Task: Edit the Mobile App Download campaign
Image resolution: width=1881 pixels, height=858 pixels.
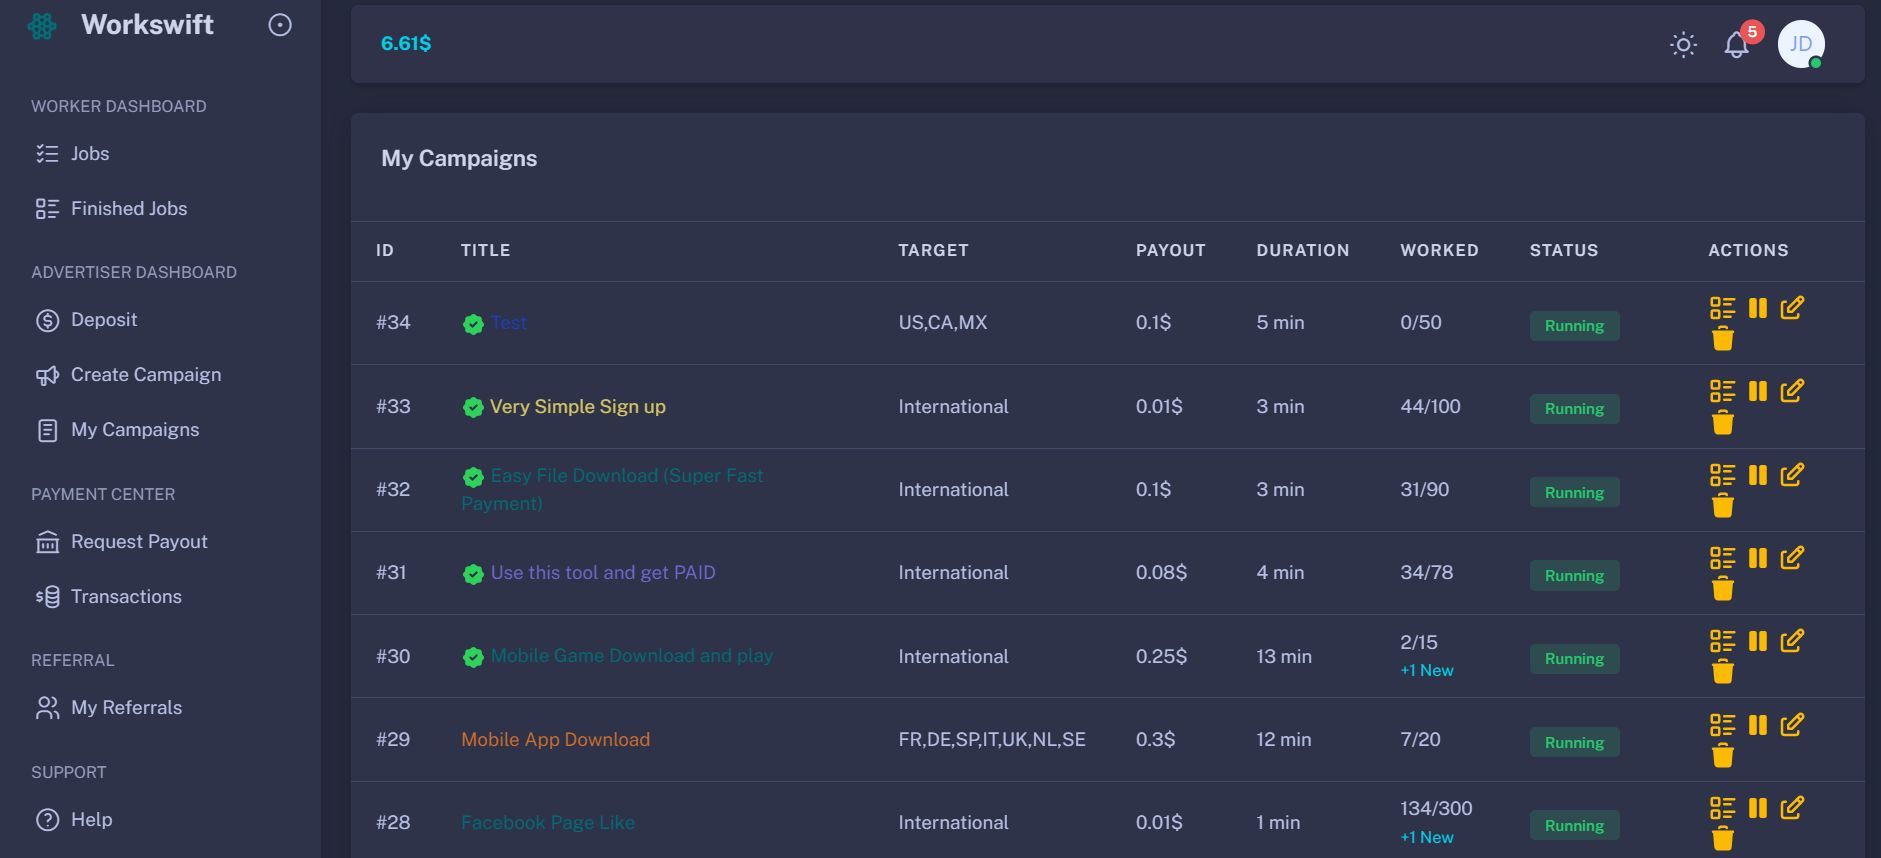Action: 1792,724
